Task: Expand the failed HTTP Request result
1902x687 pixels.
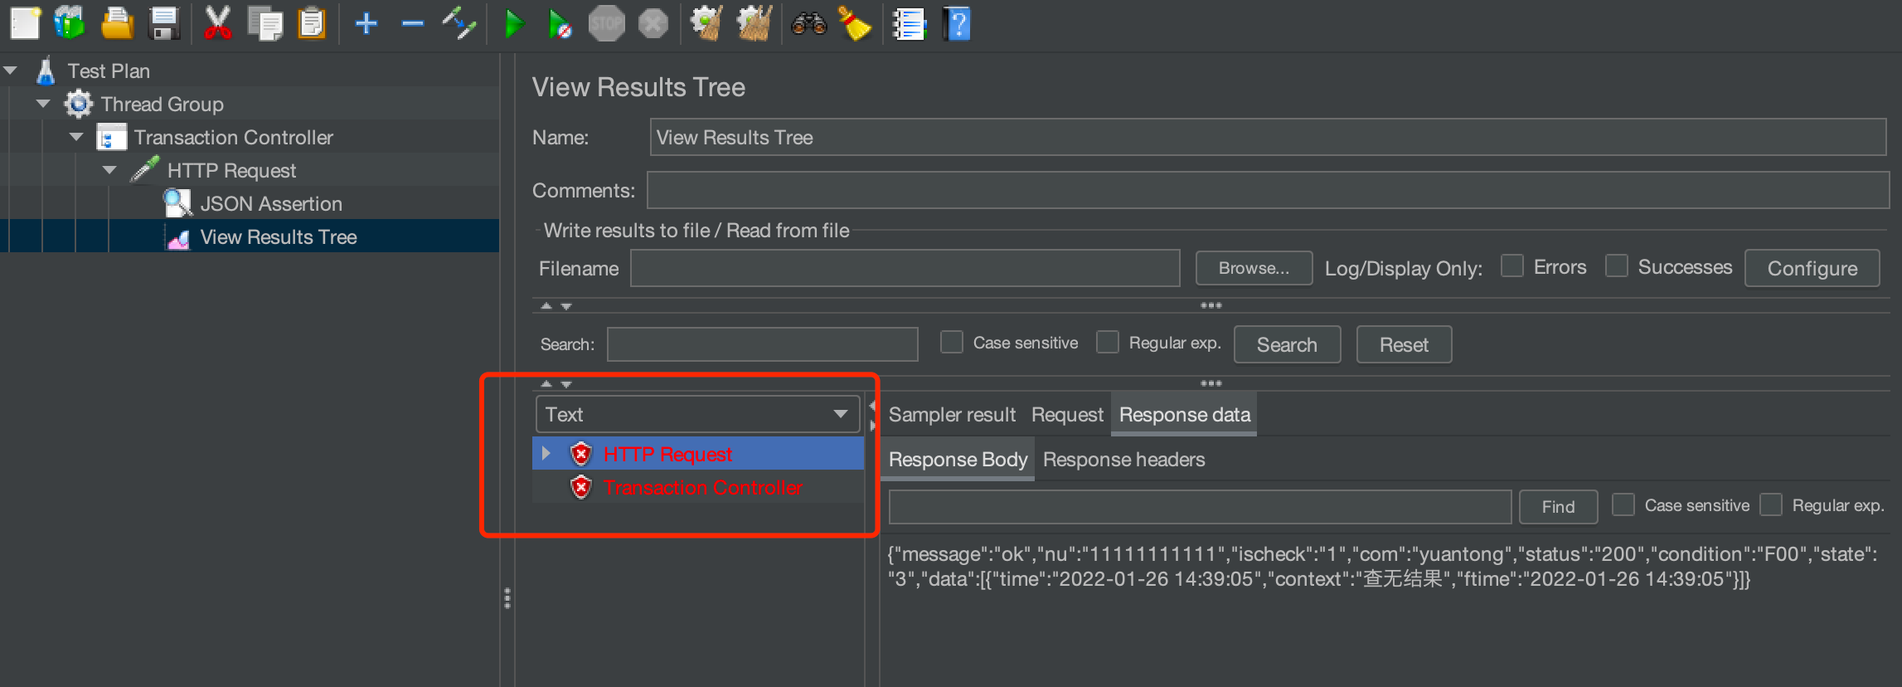Action: tap(546, 454)
